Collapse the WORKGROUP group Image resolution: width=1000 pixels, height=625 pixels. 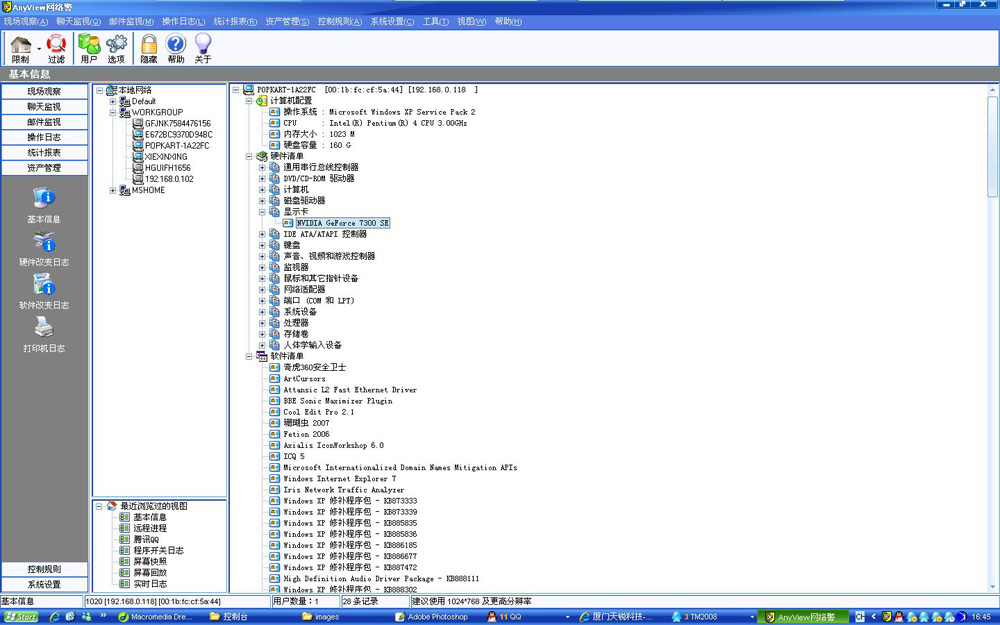click(113, 112)
